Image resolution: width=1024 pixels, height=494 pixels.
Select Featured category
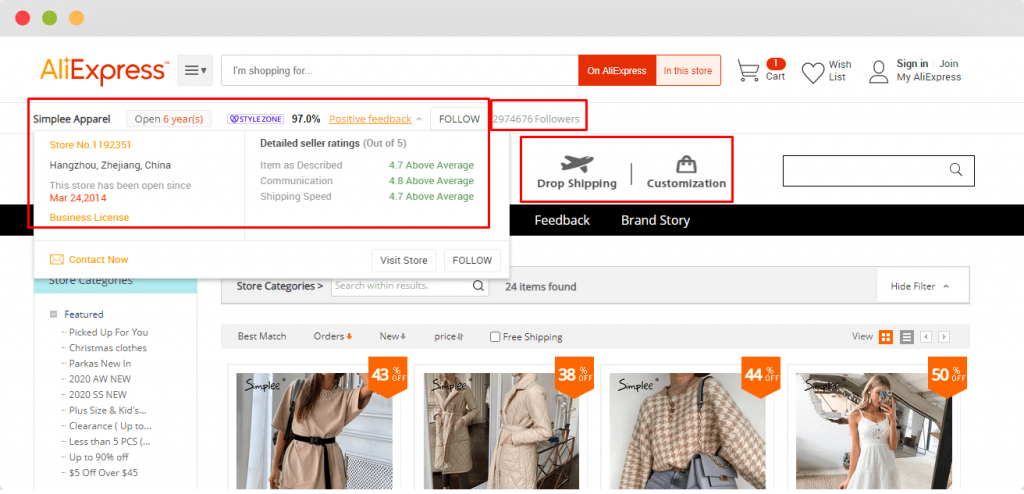(x=84, y=314)
